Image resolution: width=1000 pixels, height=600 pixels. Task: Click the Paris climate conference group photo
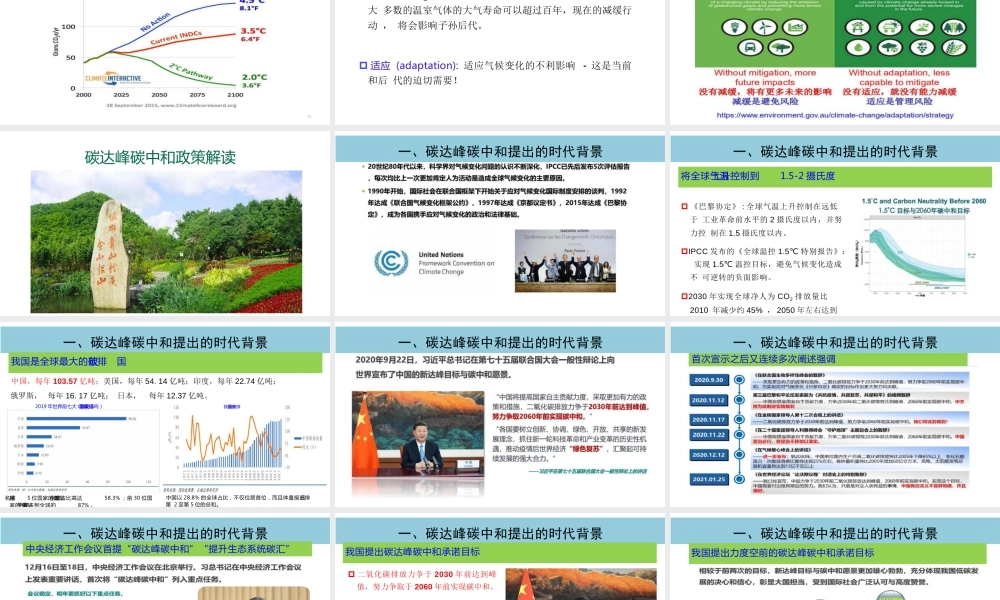pyautogui.click(x=565, y=261)
